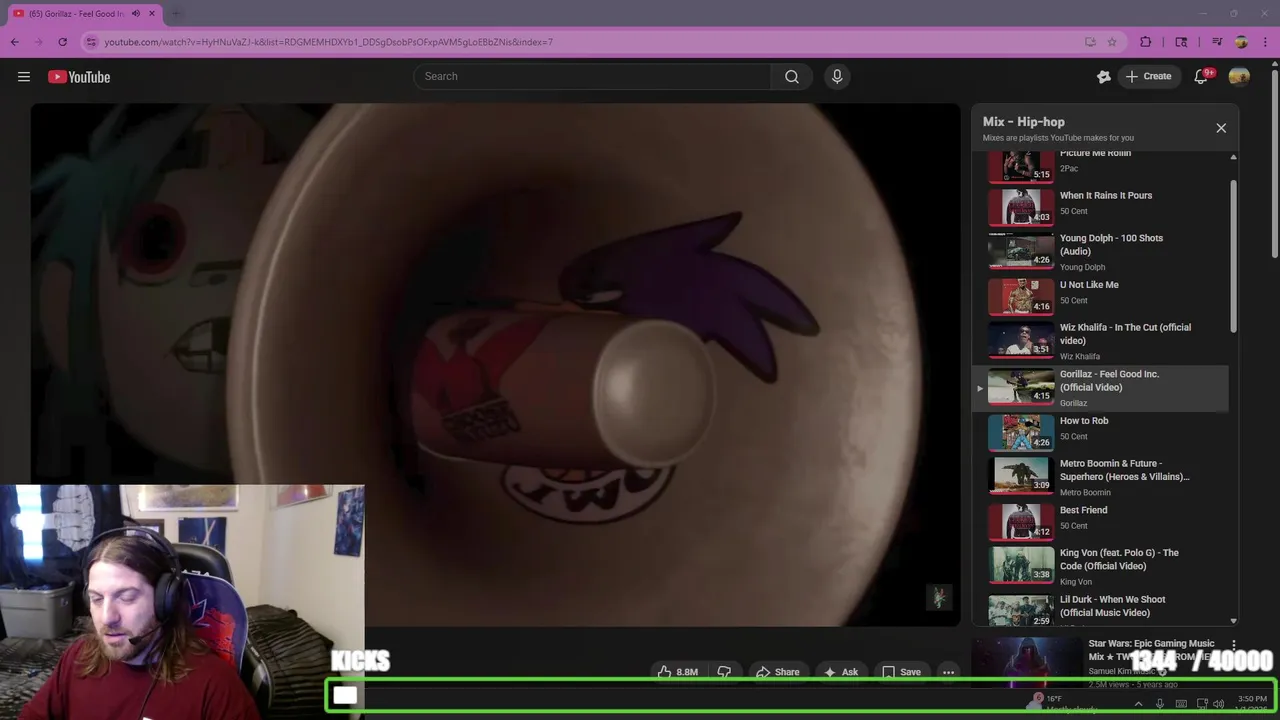Select Gorillaz - Feel Good Inc. playlist item

pos(1100,388)
